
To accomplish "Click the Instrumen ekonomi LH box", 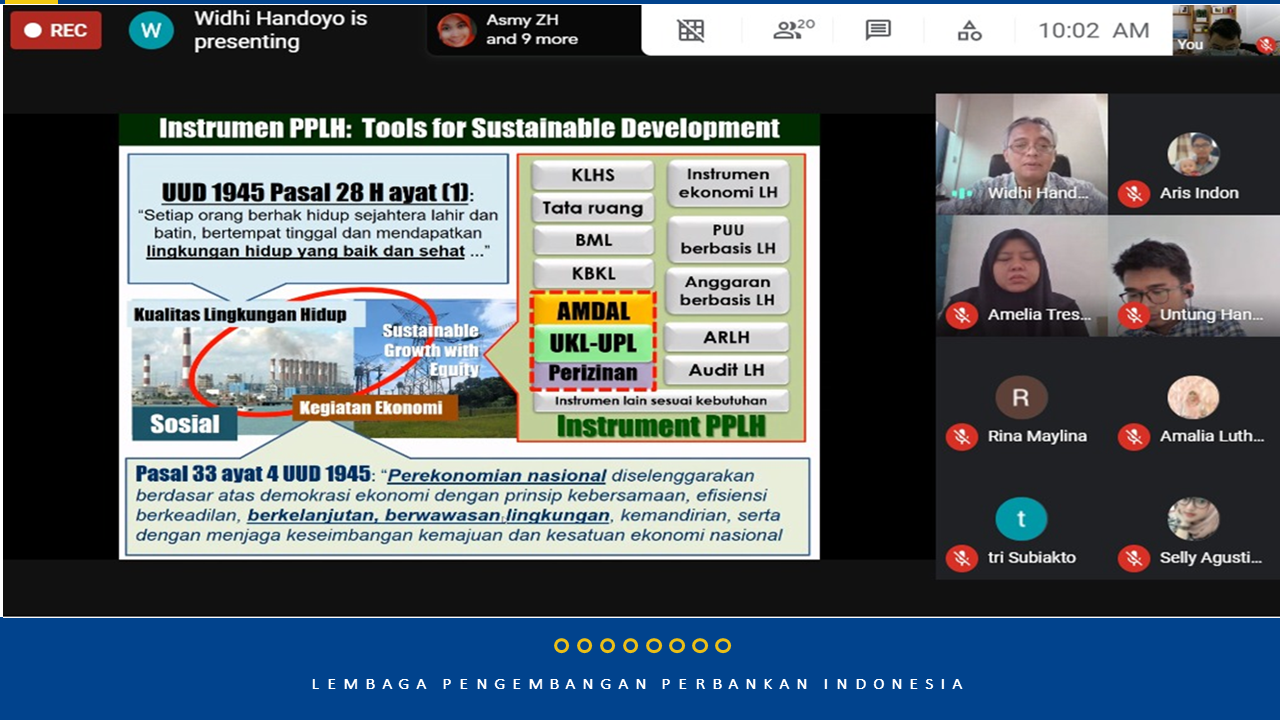I will [x=727, y=184].
